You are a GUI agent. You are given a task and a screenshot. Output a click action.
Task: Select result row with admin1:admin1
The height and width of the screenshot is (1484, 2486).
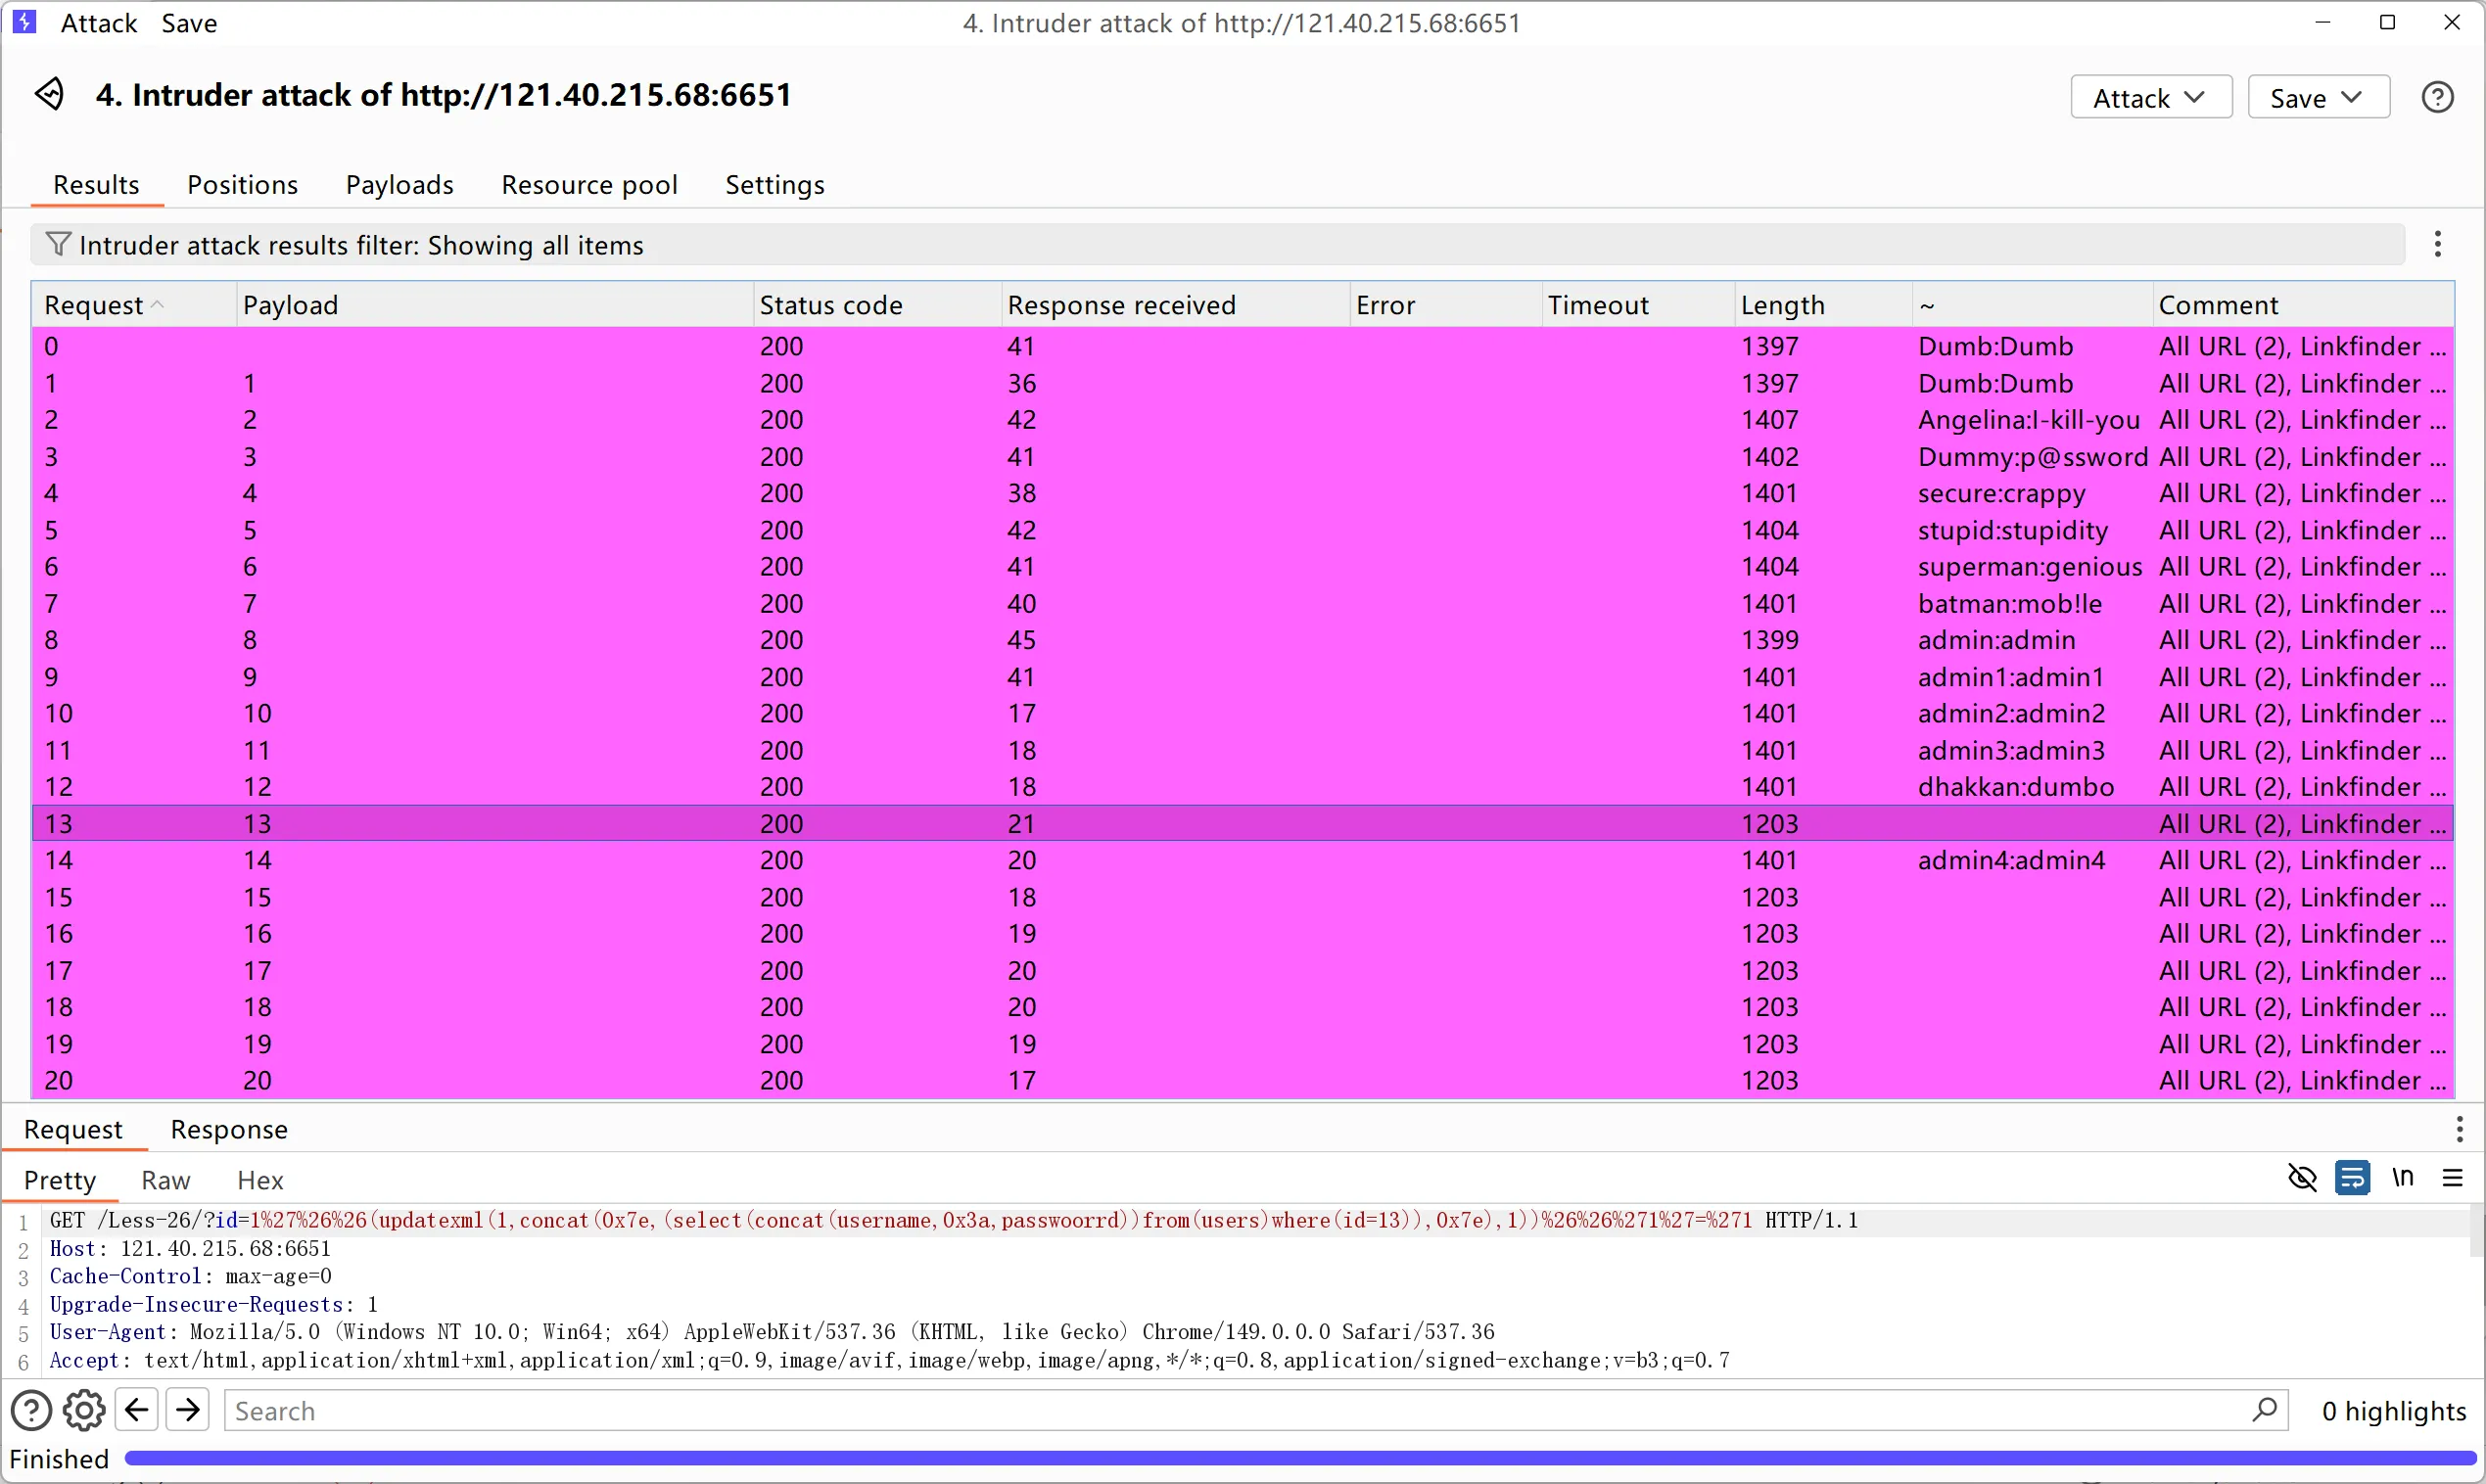click(1243, 677)
